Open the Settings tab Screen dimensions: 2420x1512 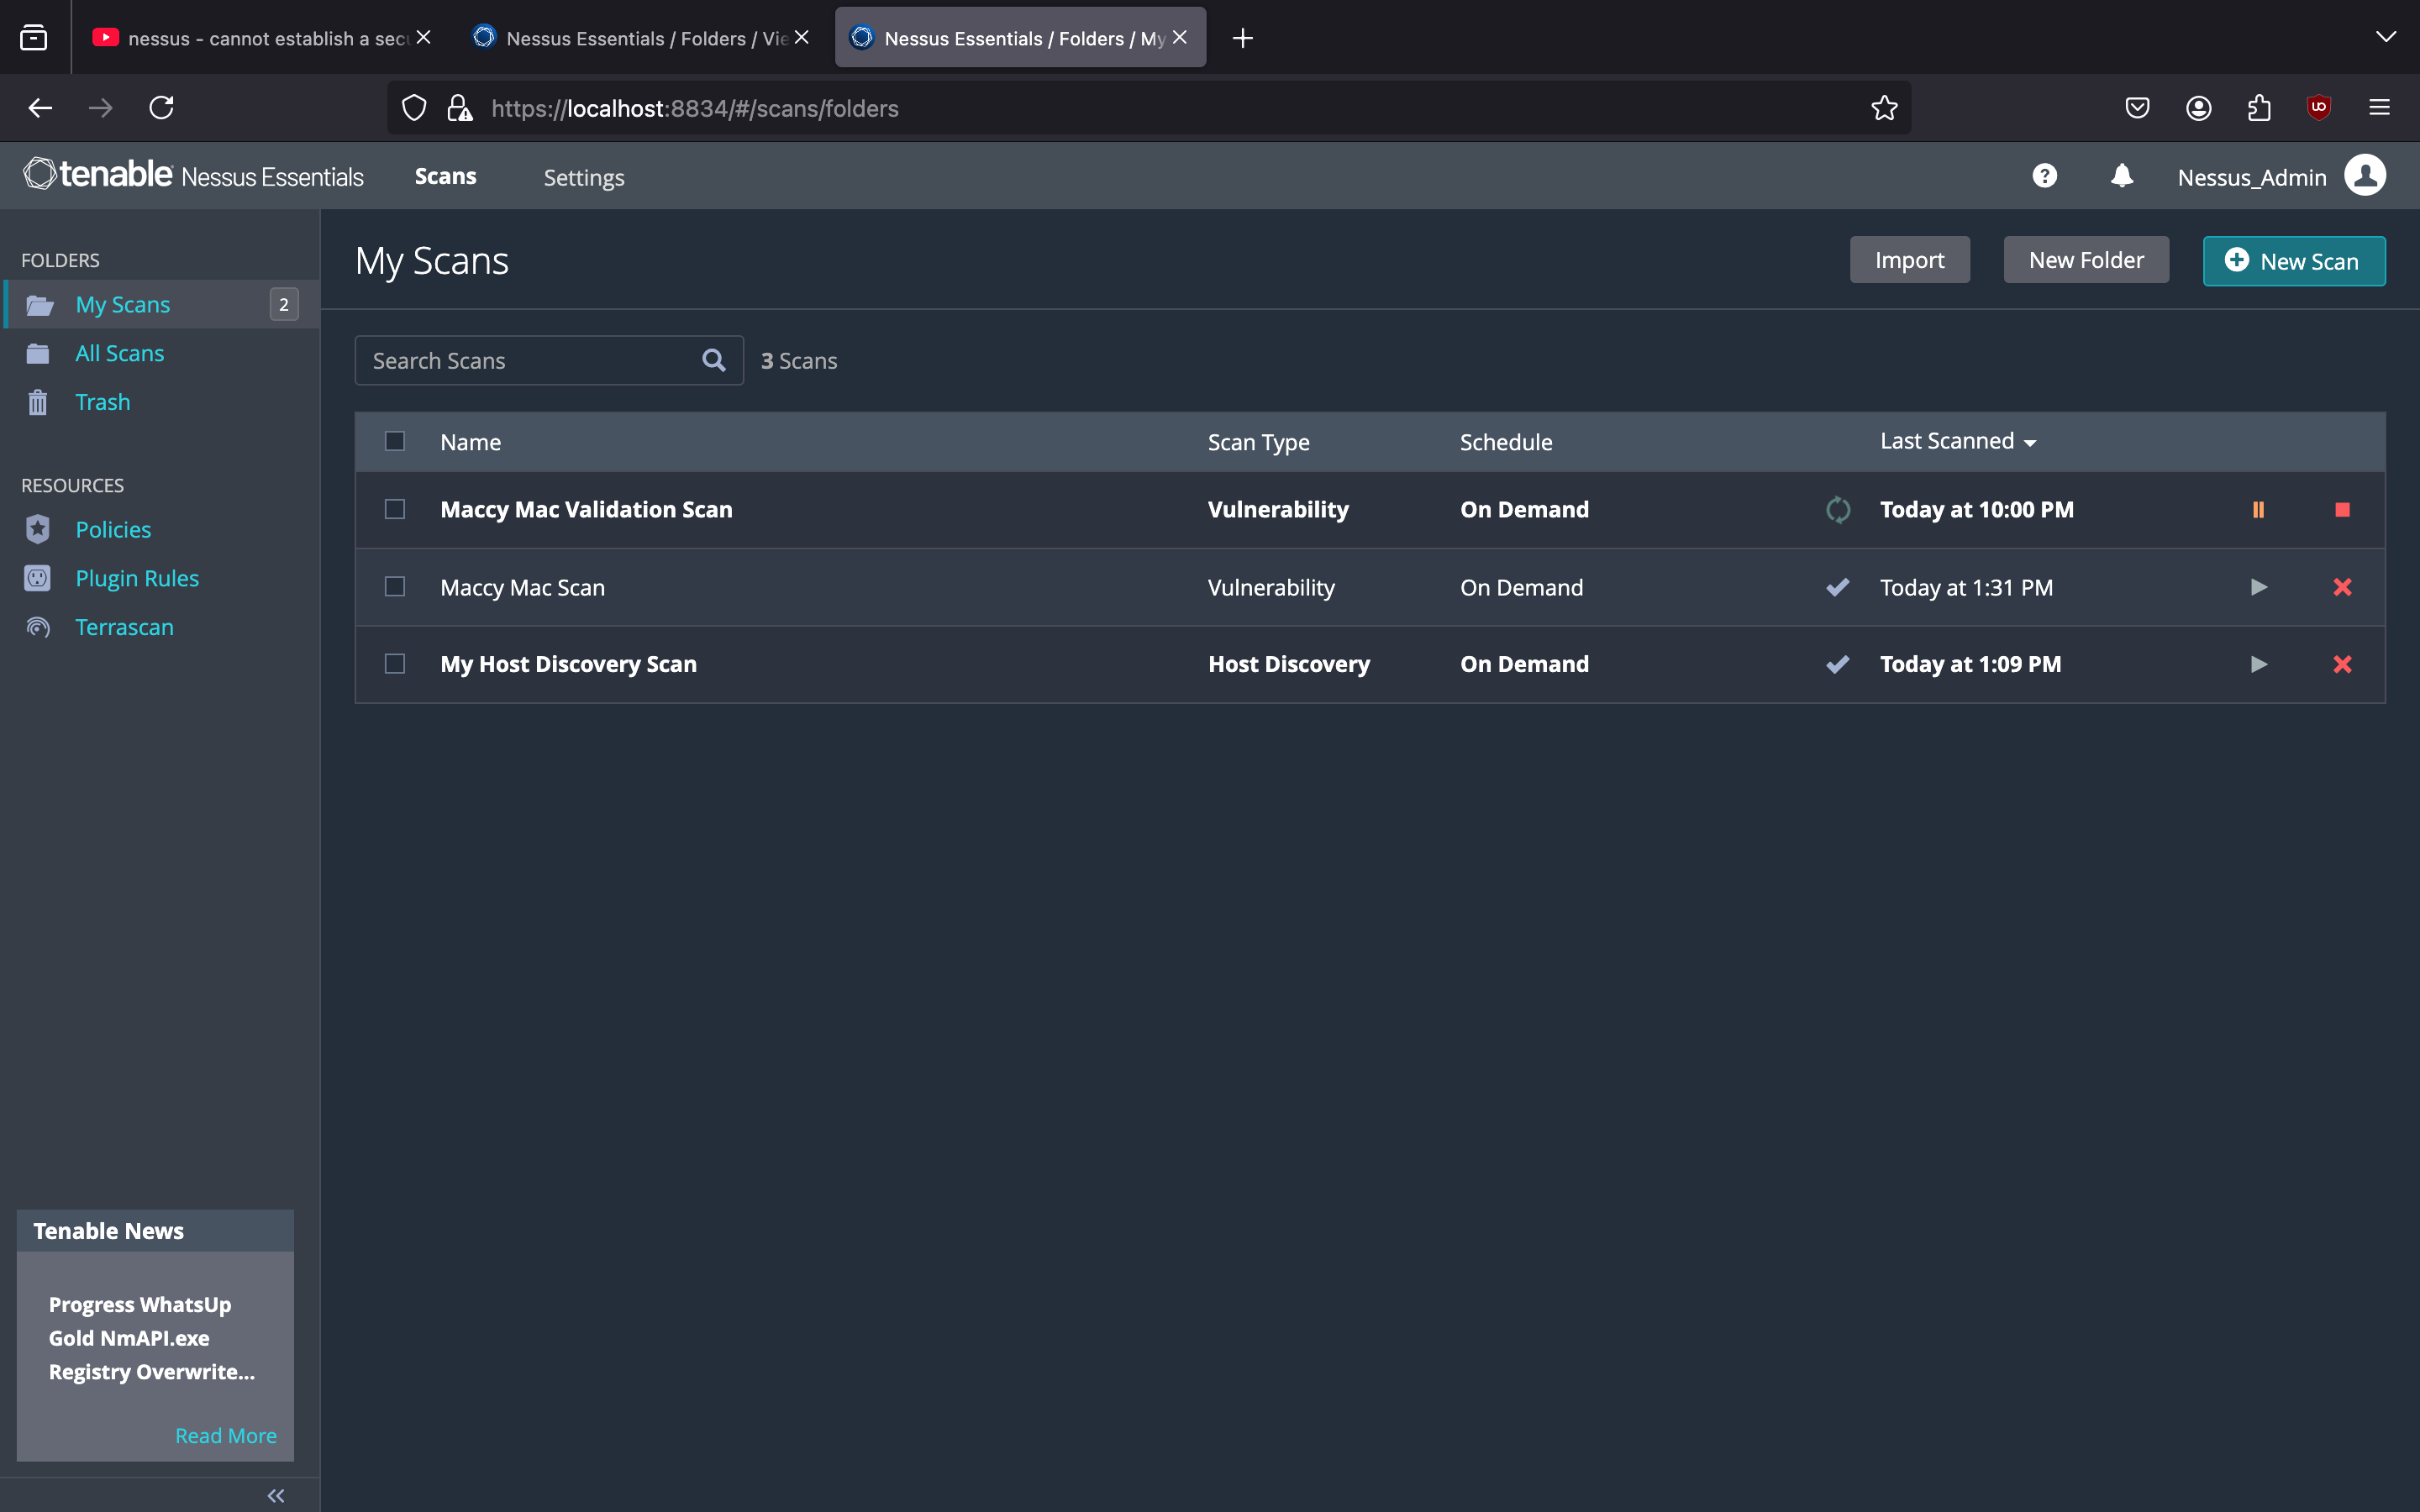pyautogui.click(x=583, y=177)
